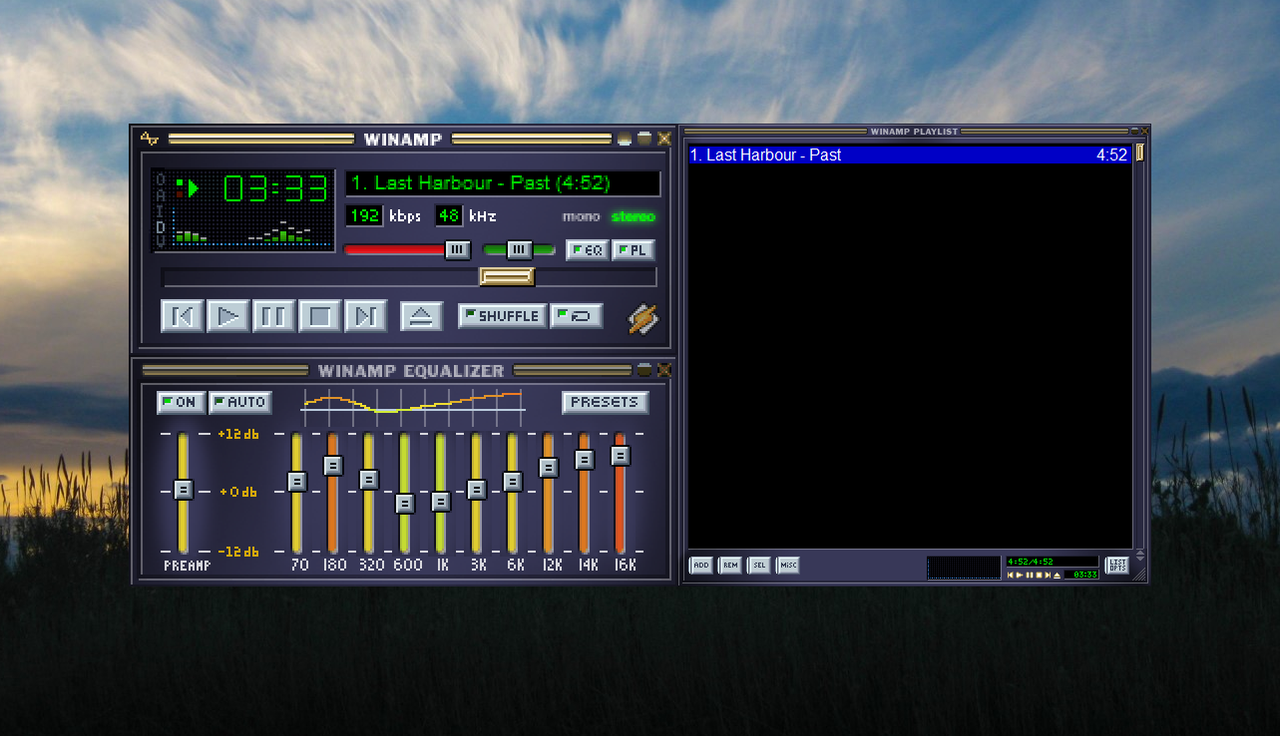Click the 1K band slider handle
The width and height of the screenshot is (1280, 736).
(x=441, y=501)
